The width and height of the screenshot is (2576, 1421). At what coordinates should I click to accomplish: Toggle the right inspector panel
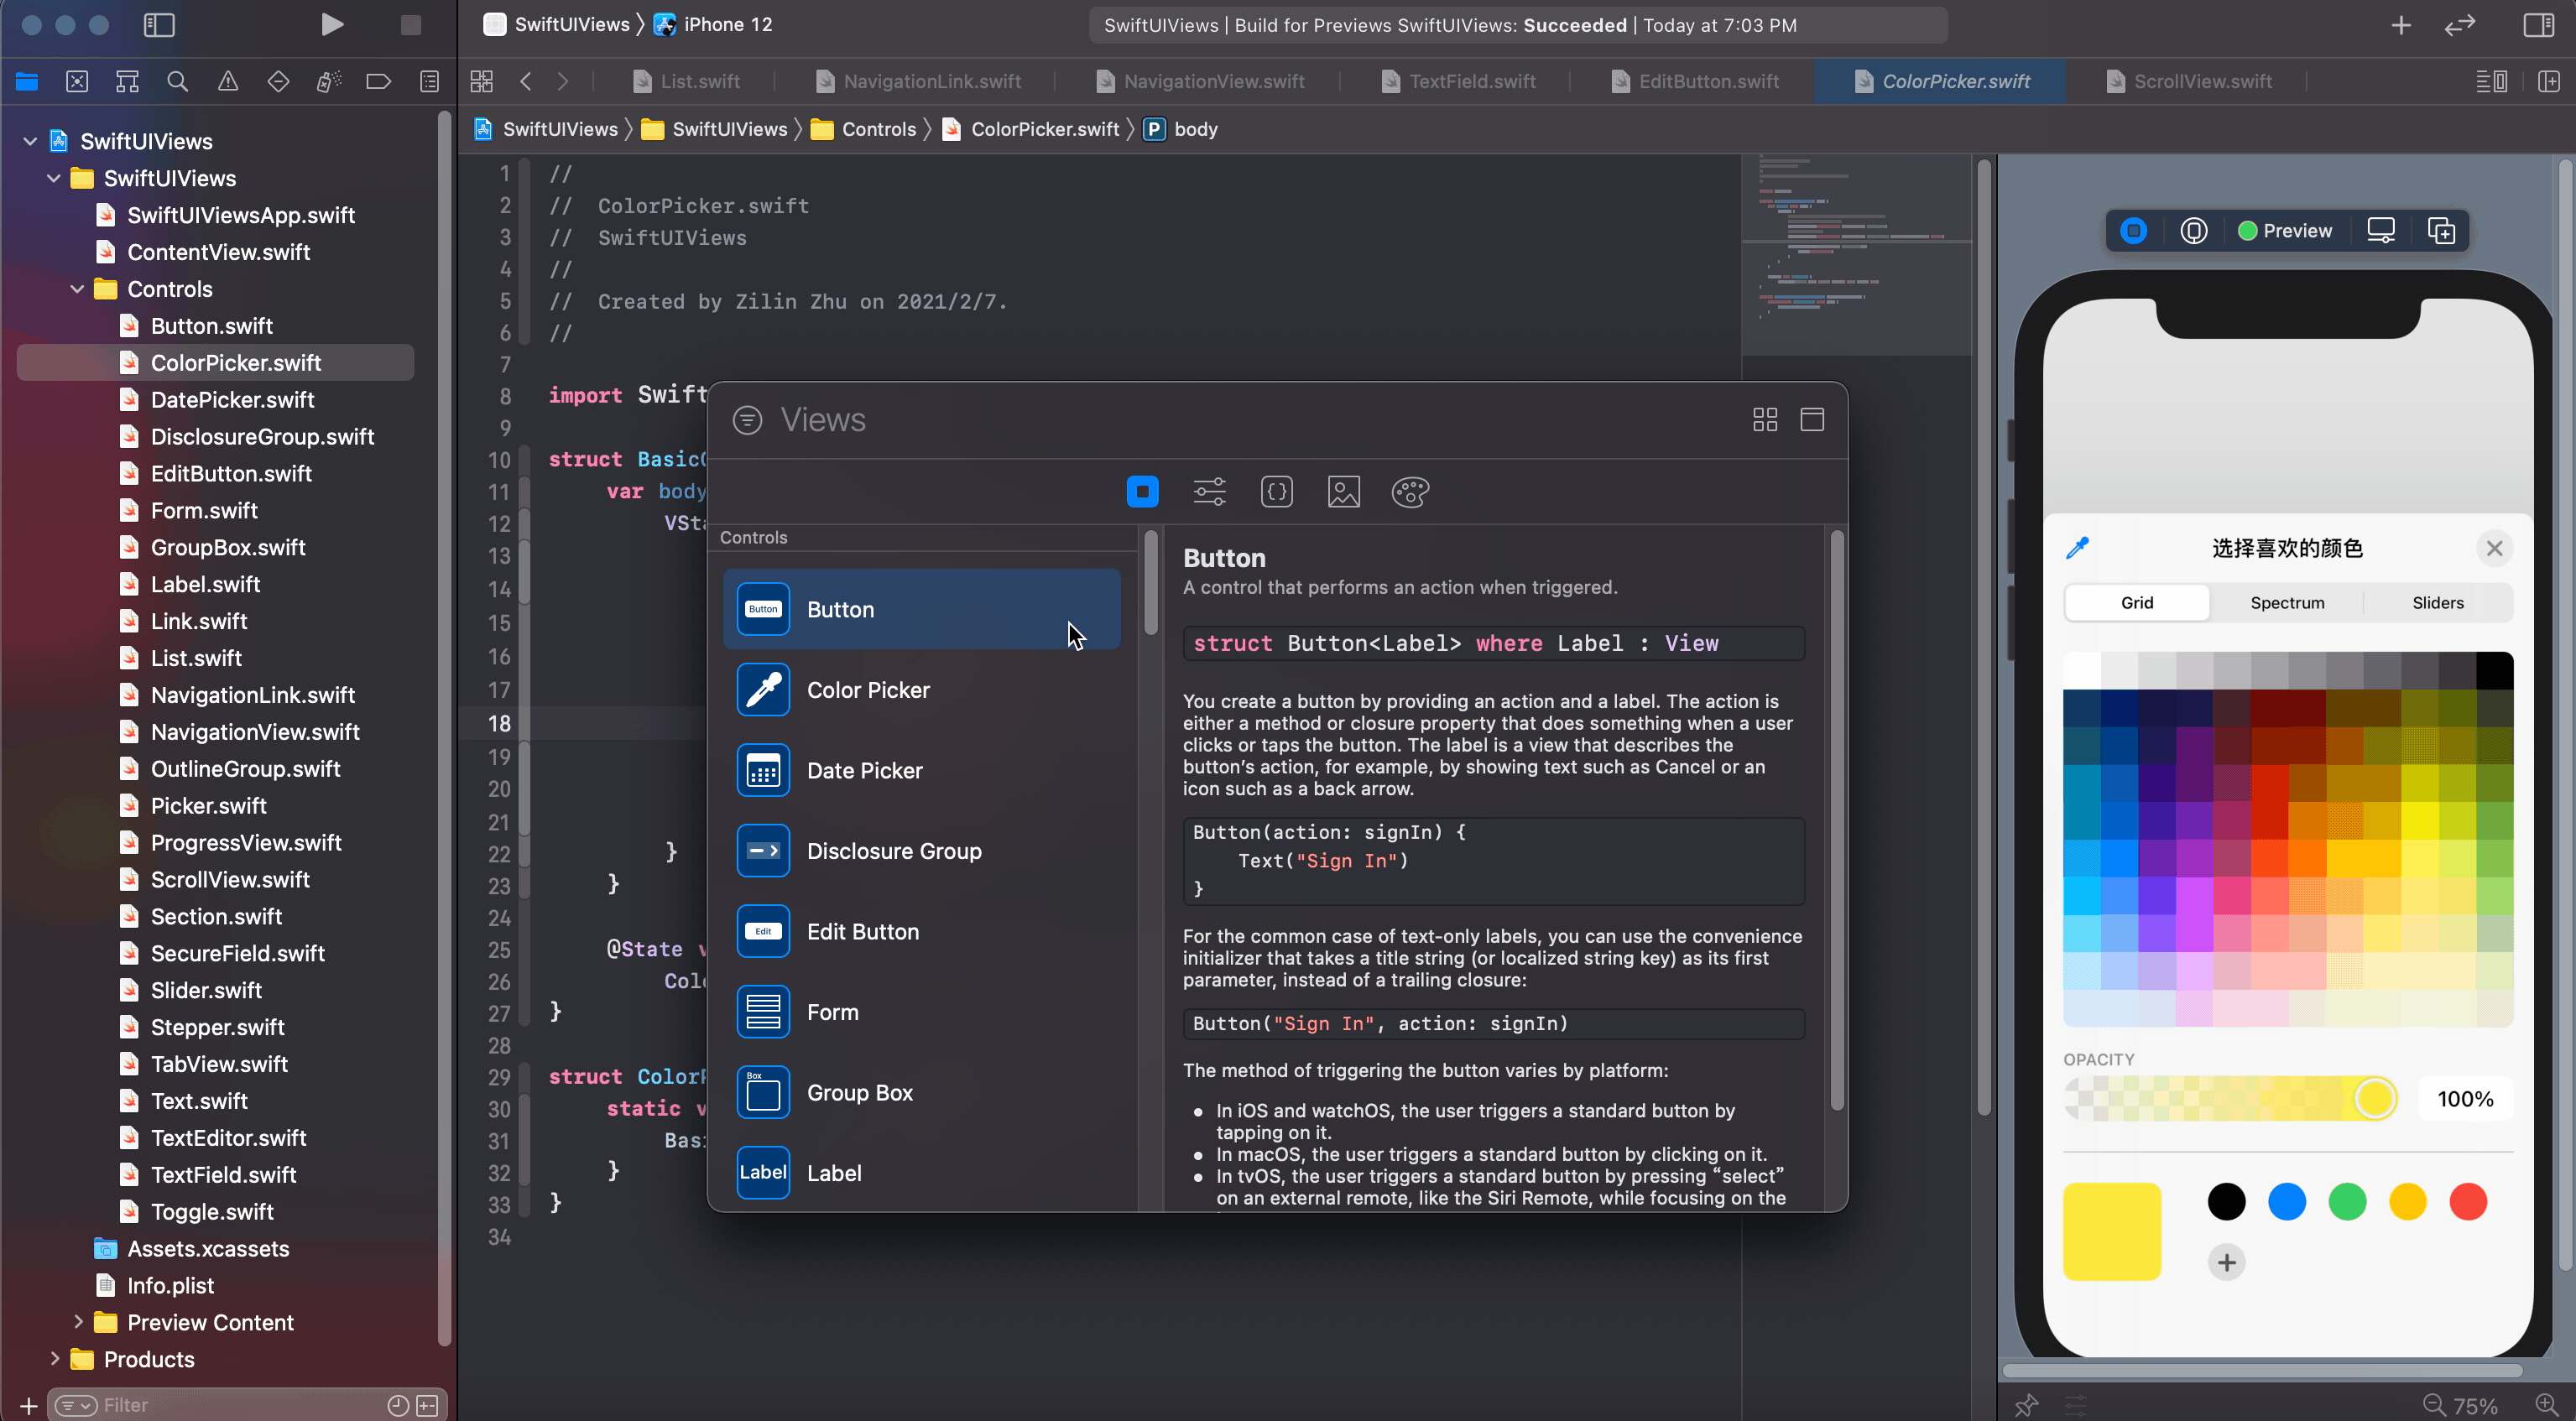point(2538,24)
